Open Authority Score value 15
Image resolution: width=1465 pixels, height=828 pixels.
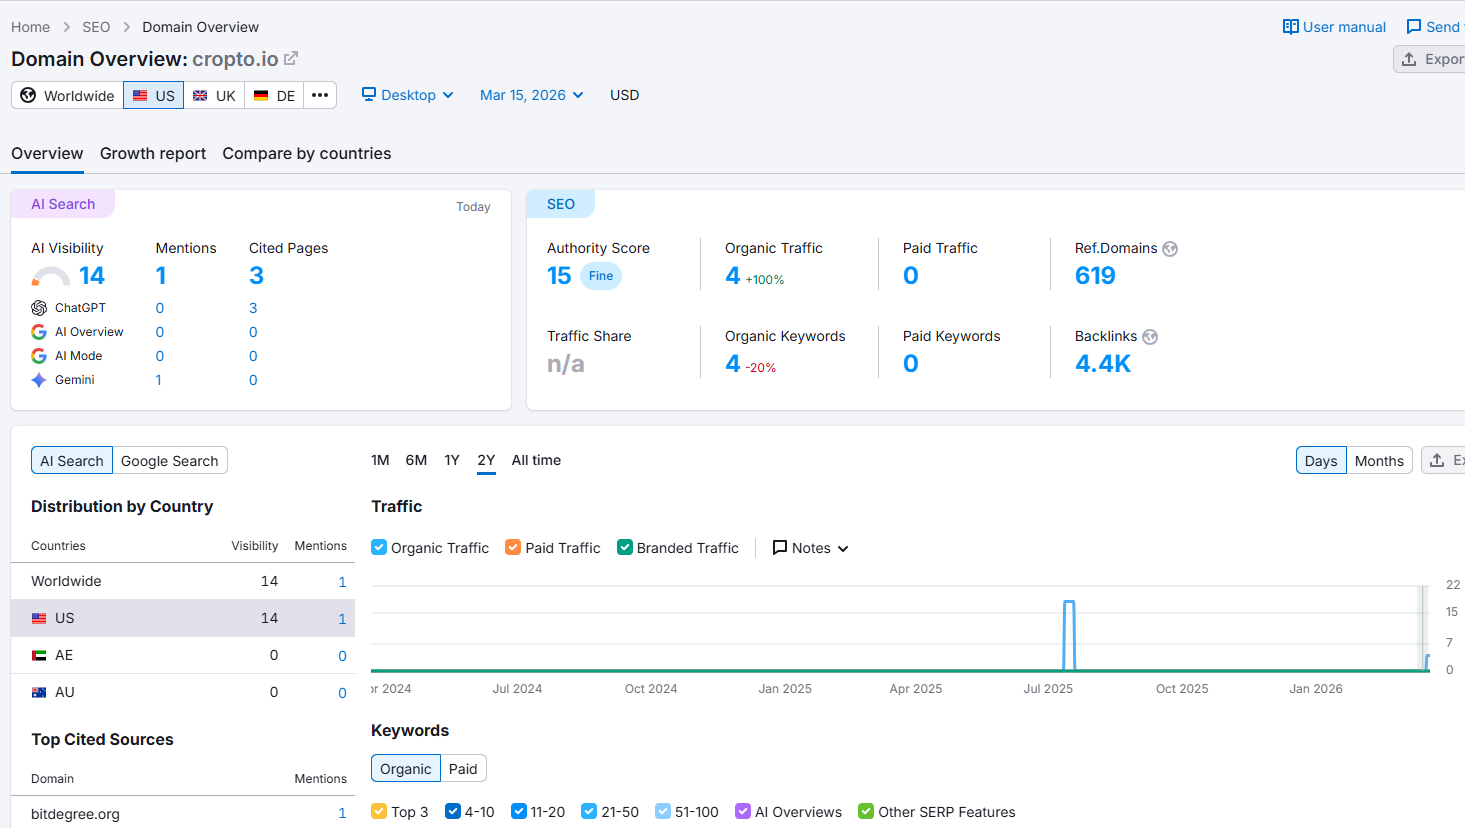[x=559, y=276]
